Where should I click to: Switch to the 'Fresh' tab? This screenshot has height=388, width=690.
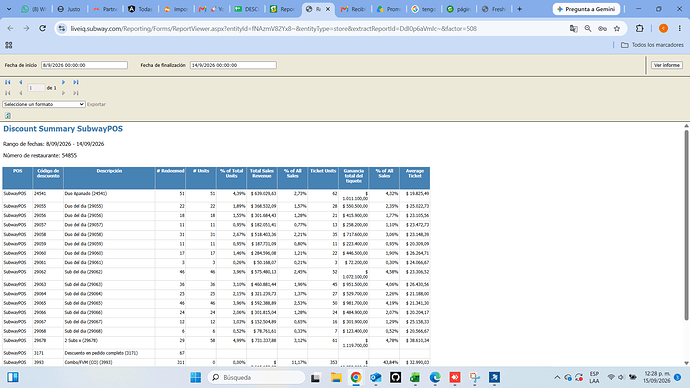pyautogui.click(x=494, y=9)
